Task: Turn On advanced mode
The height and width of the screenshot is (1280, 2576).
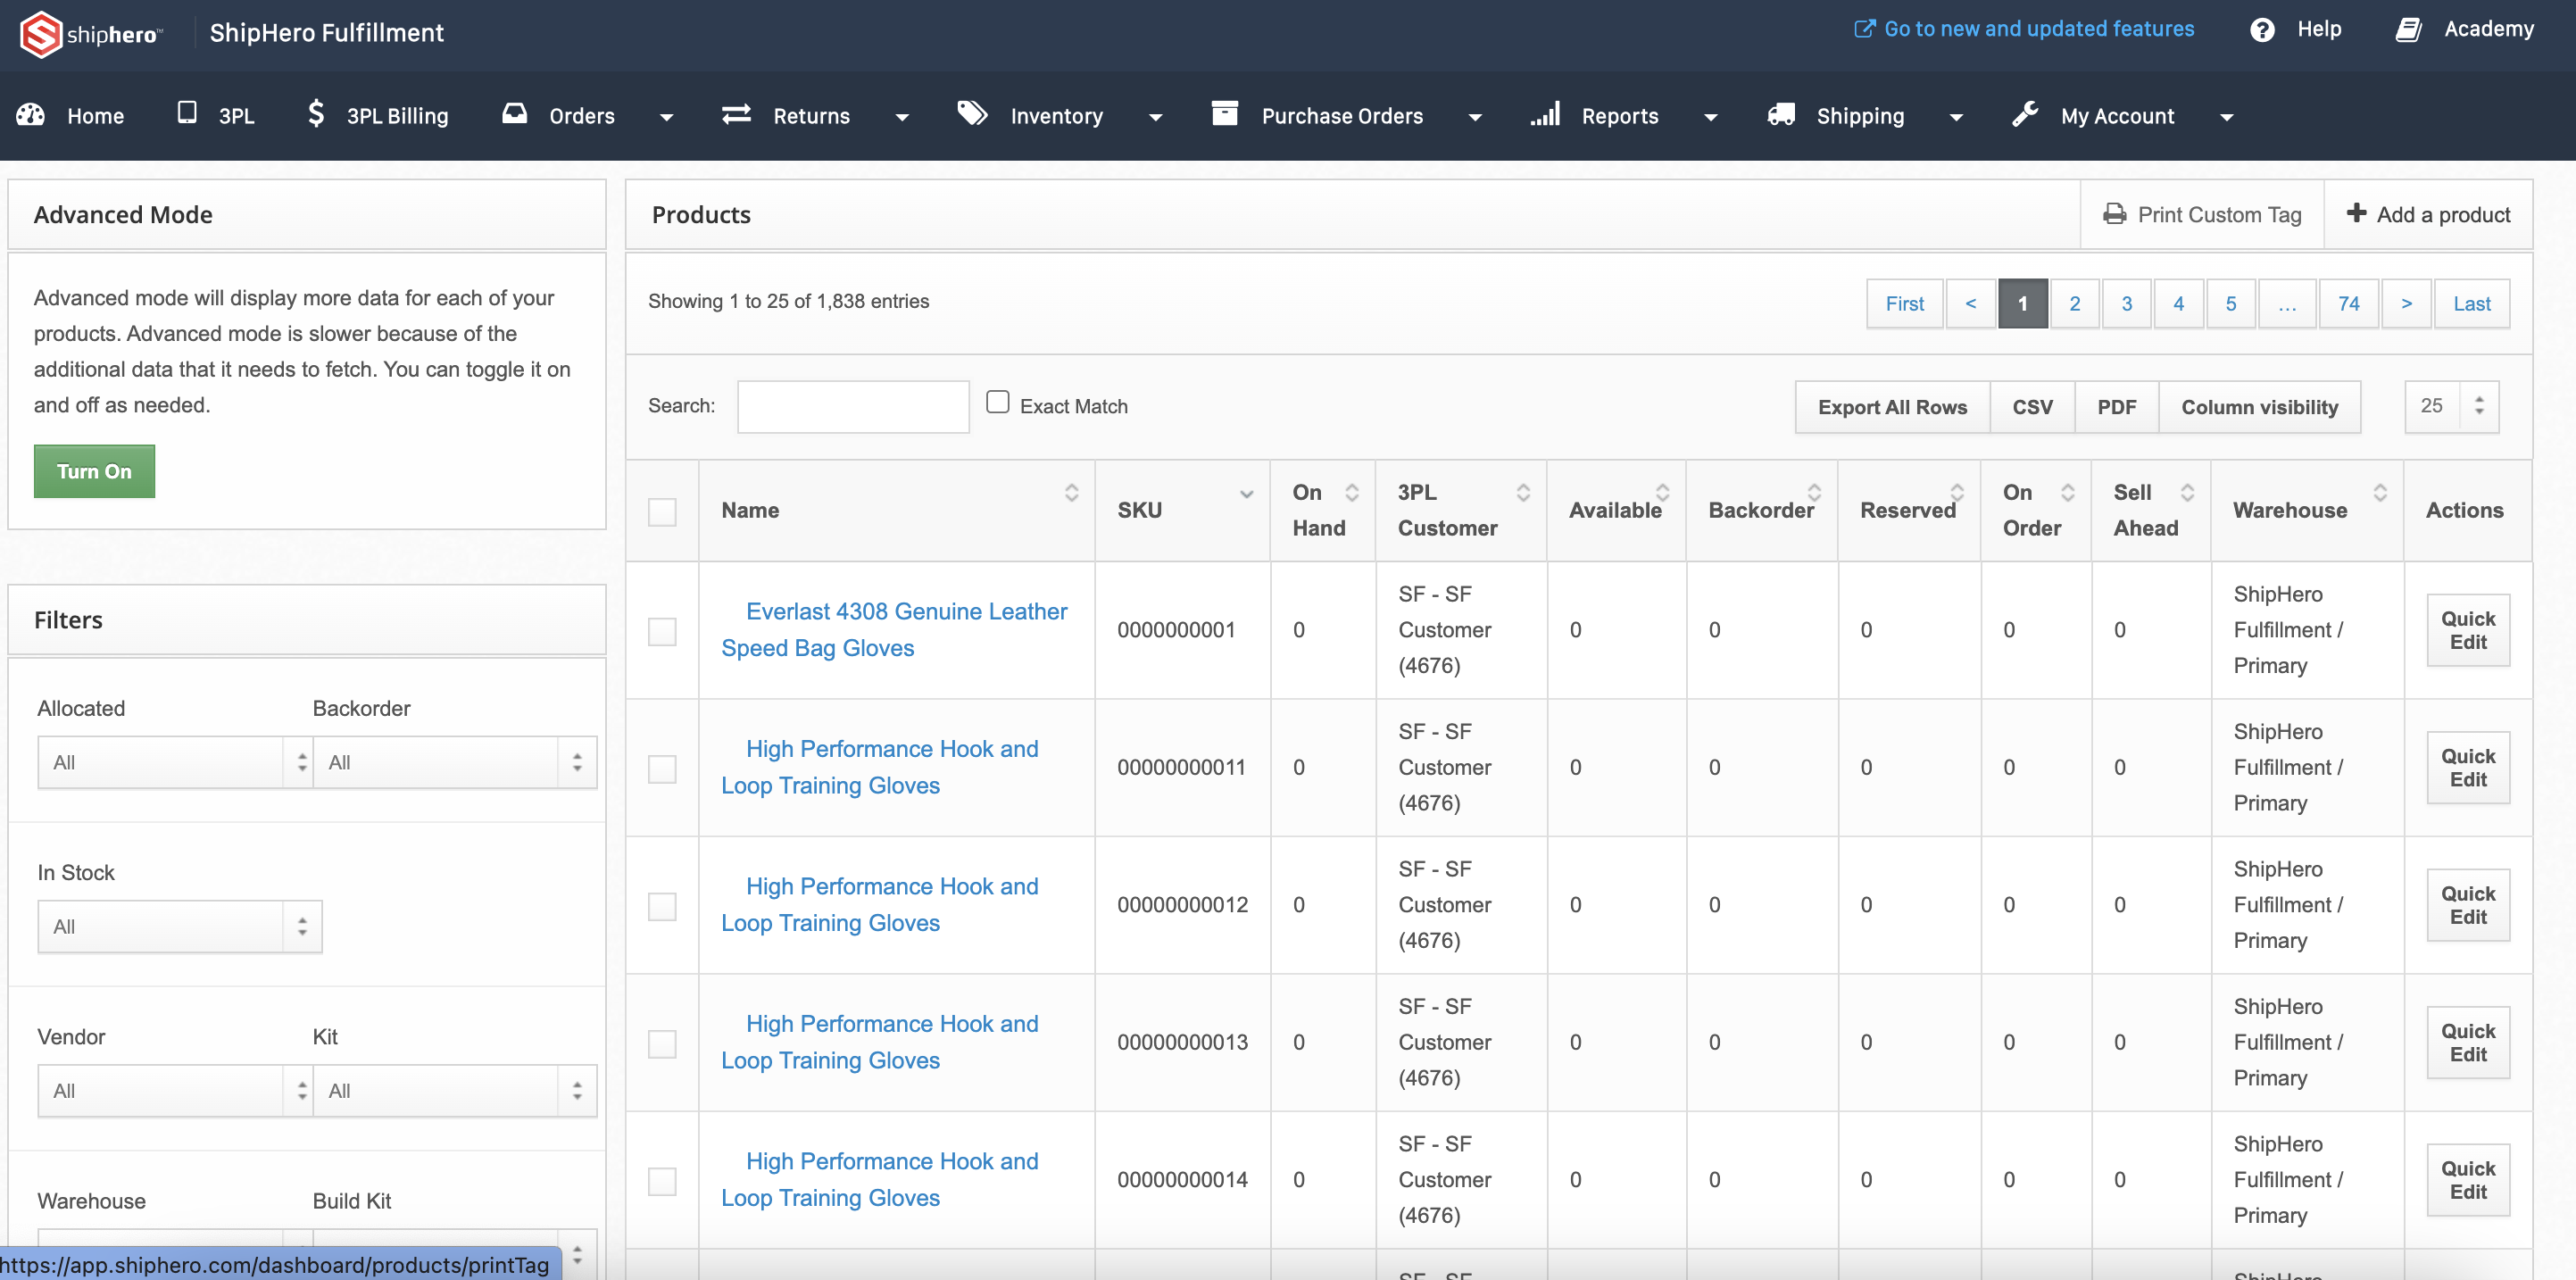Action: click(x=94, y=471)
